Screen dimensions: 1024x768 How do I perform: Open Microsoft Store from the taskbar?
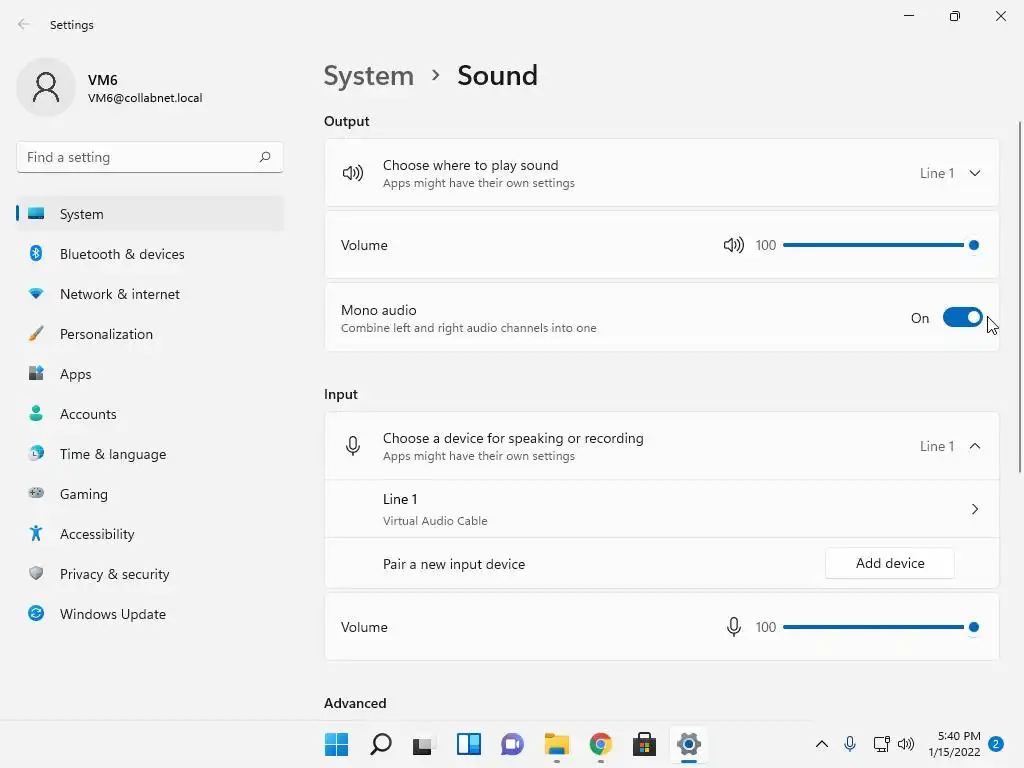(644, 744)
